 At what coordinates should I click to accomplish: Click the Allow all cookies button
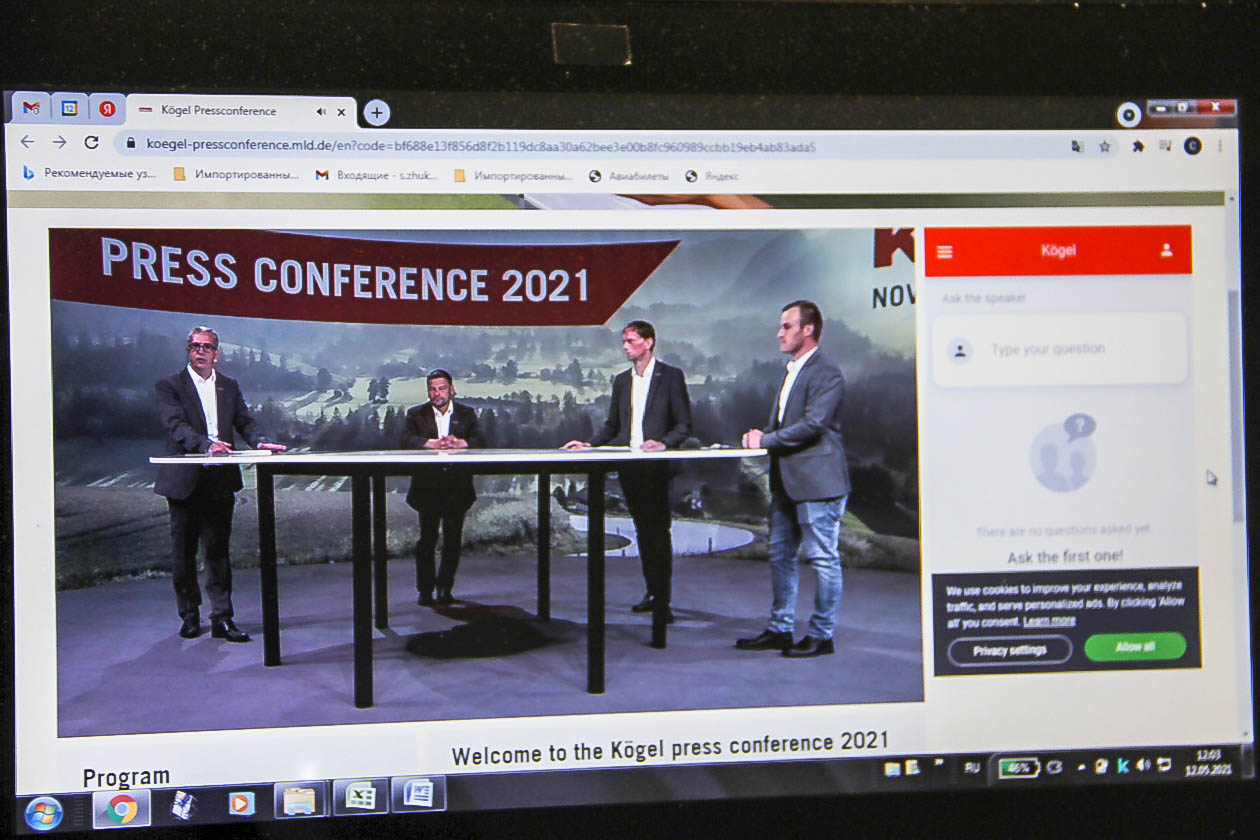(x=1135, y=647)
